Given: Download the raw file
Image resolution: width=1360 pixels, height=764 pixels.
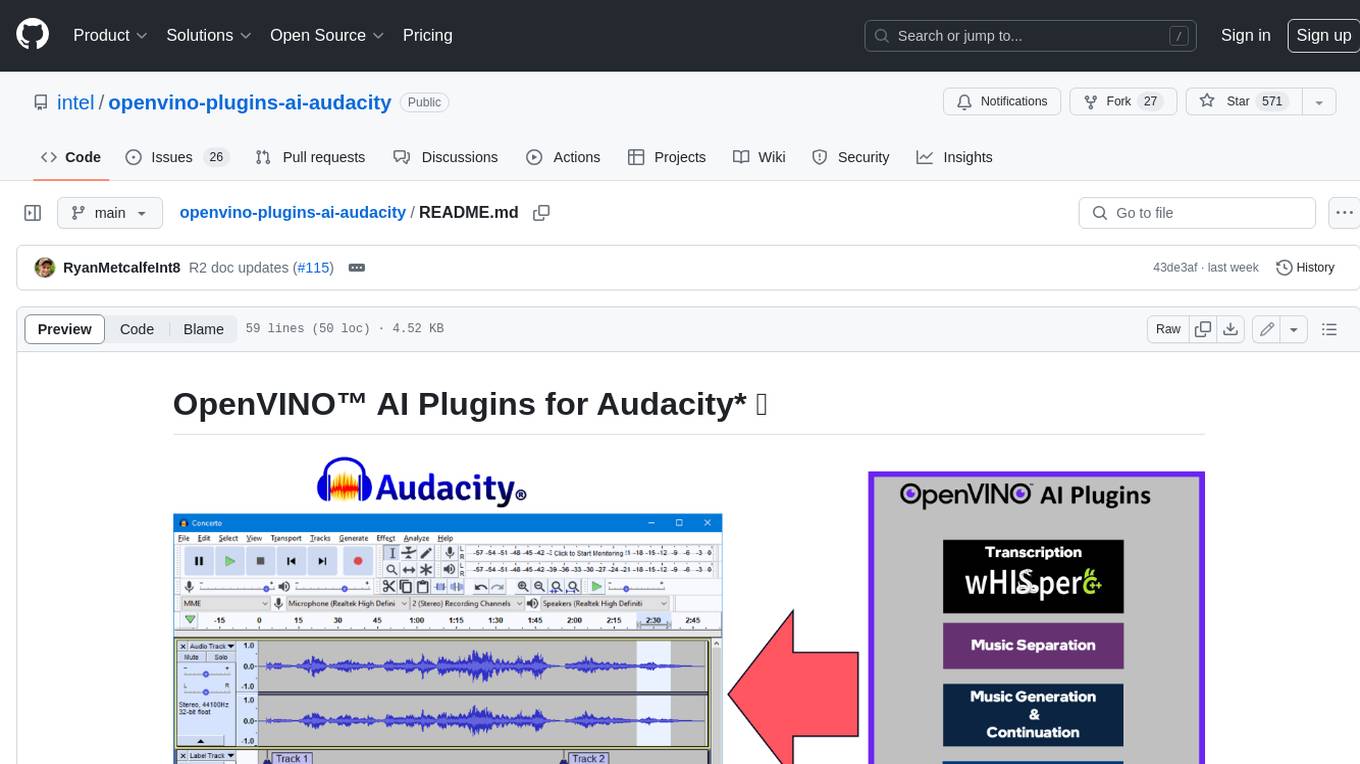Looking at the screenshot, I should point(1231,329).
